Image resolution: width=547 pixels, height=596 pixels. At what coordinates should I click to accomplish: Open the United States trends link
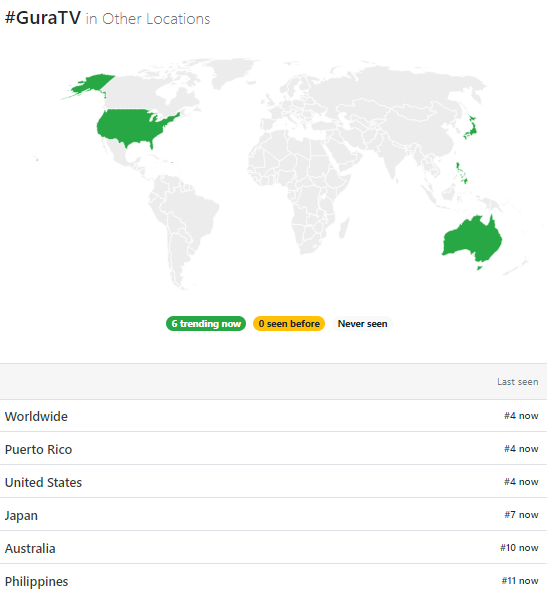(43, 482)
